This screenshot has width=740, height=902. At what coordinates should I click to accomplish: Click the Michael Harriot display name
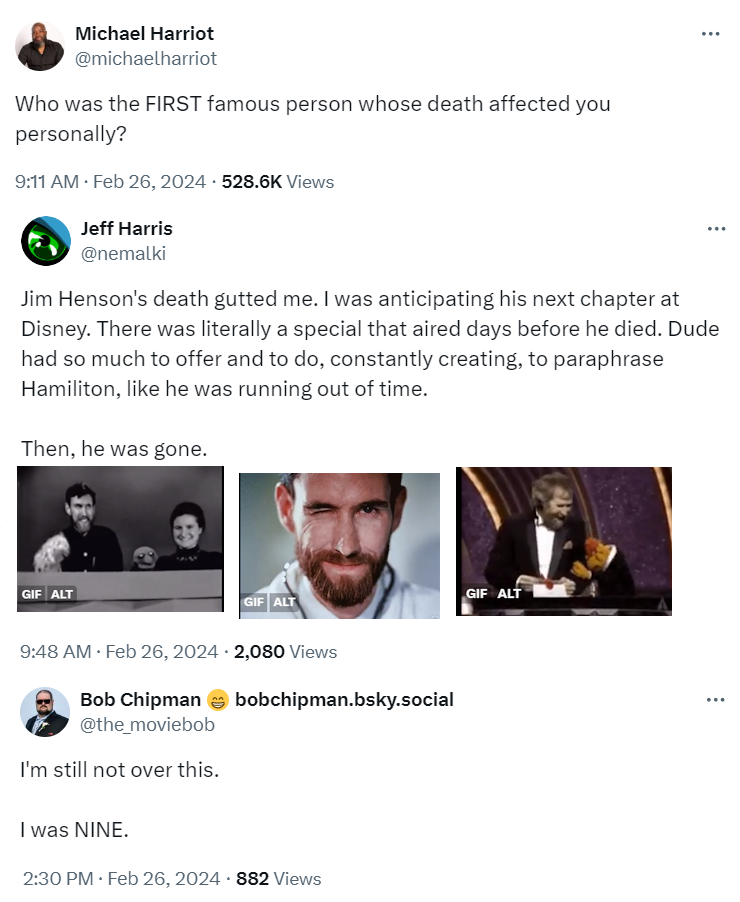[x=144, y=34]
